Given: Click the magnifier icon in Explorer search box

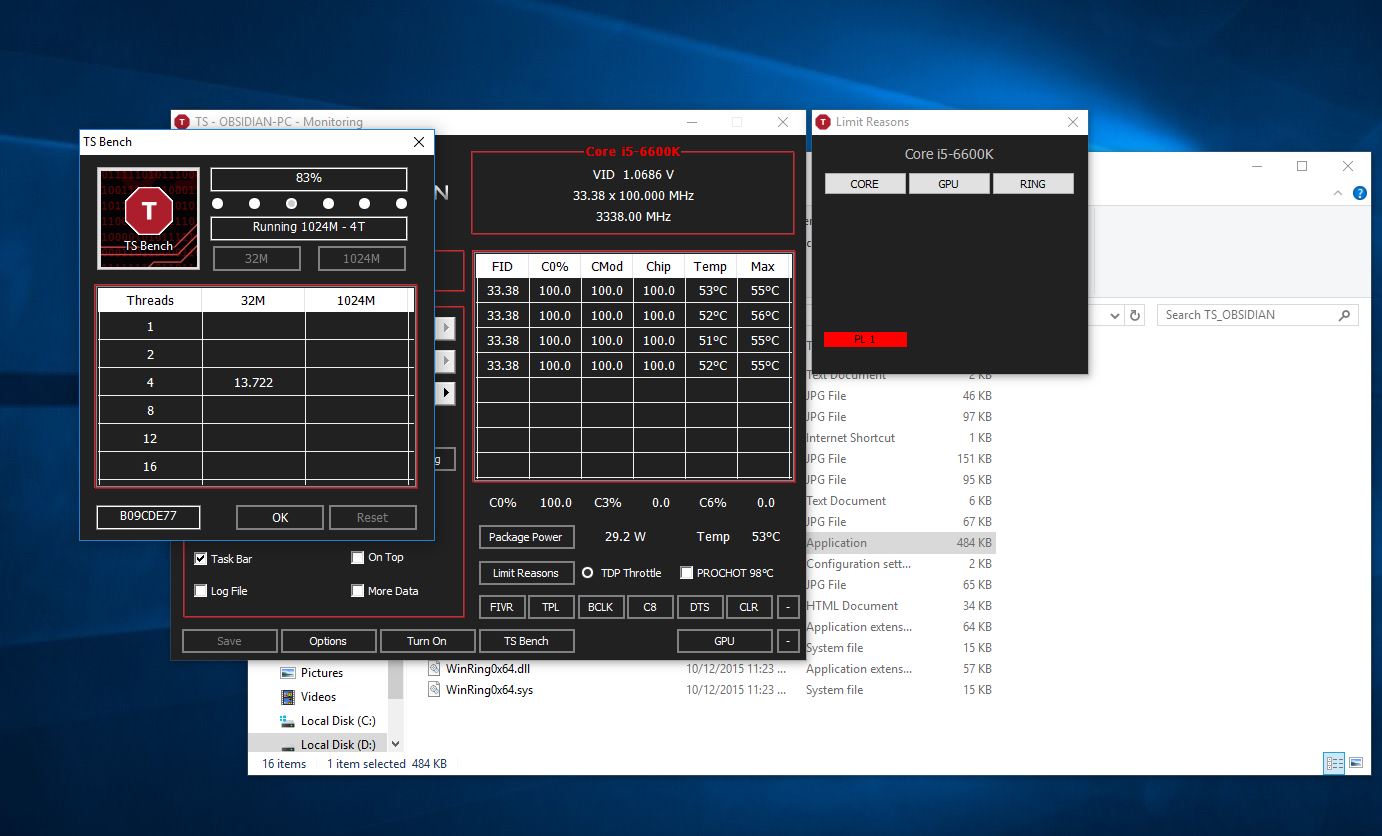Looking at the screenshot, I should 1344,315.
